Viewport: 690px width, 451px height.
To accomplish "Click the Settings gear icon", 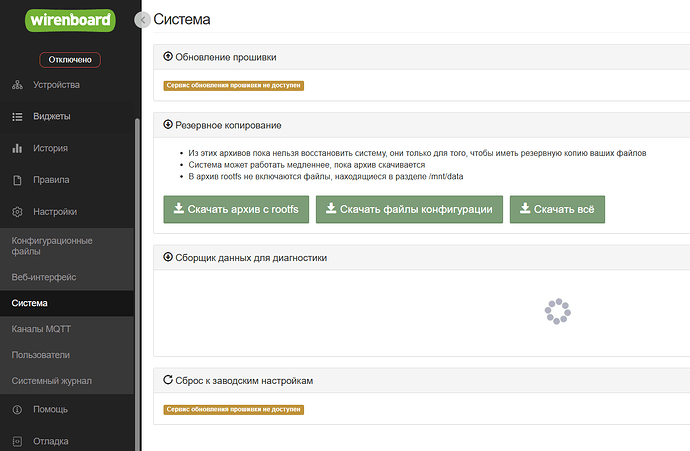I will [x=17, y=212].
